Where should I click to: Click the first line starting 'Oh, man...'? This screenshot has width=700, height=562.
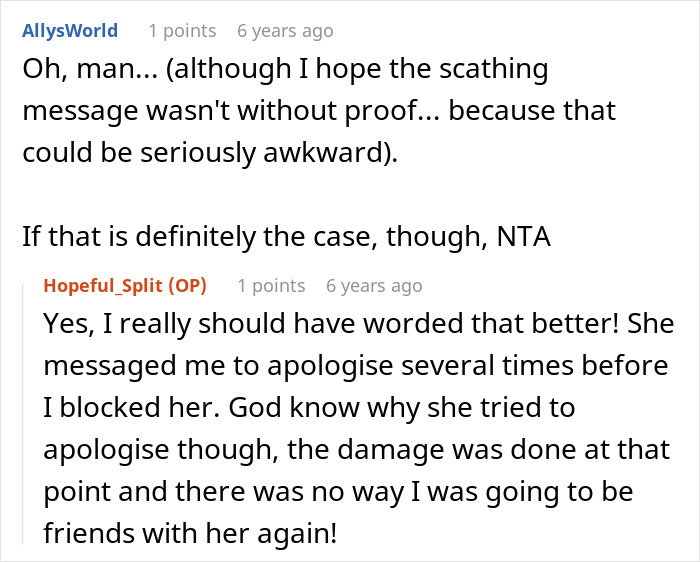coord(285,70)
